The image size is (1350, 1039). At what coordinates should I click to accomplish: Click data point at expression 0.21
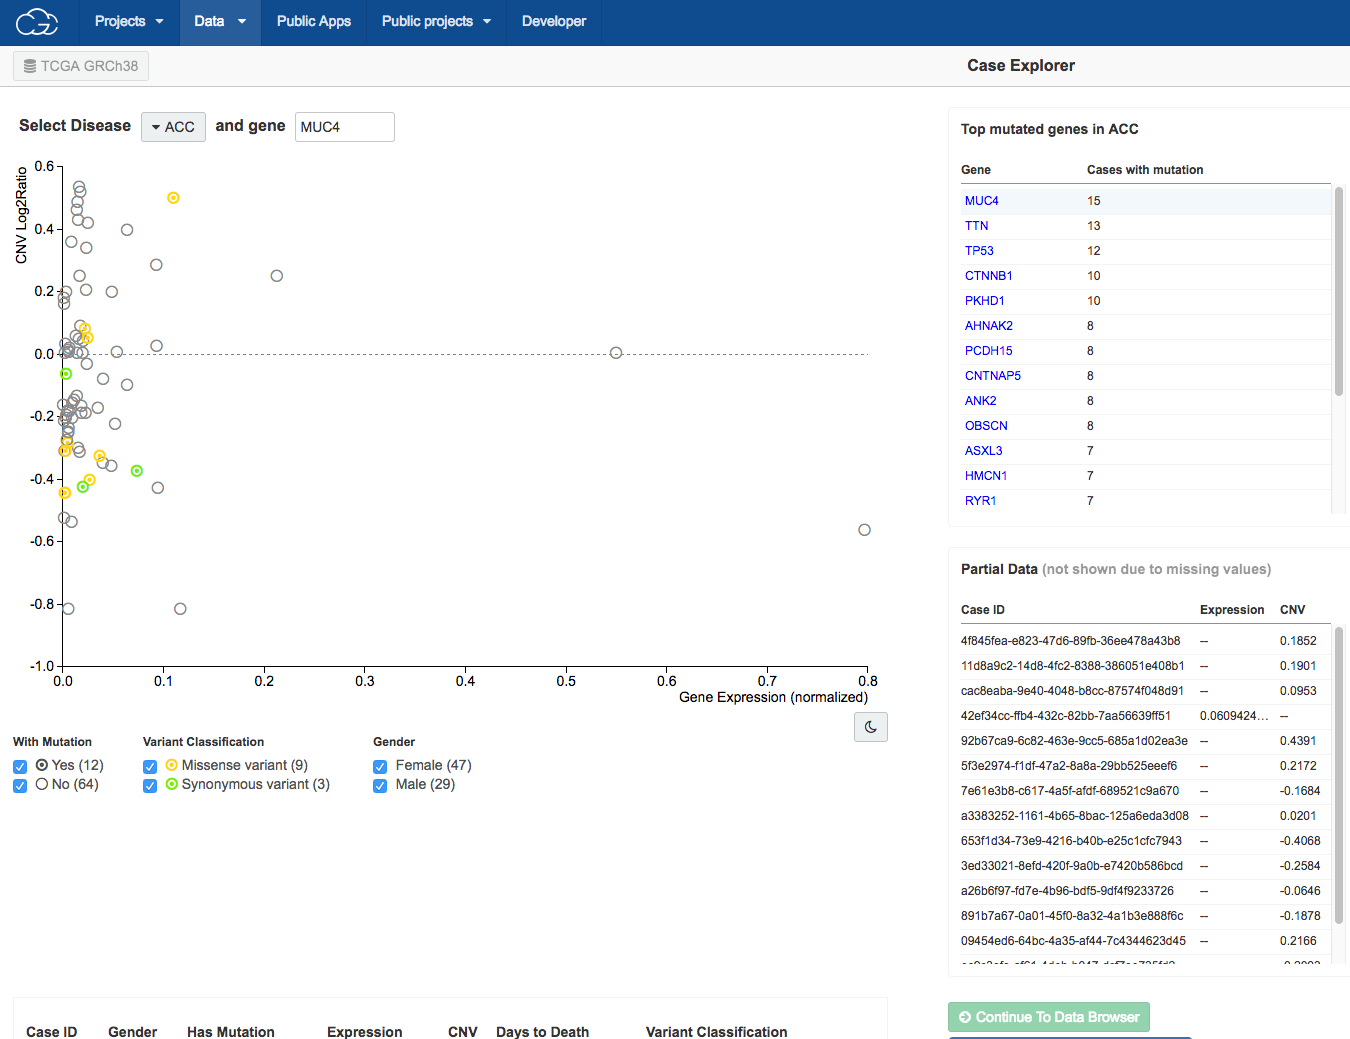pyautogui.click(x=277, y=276)
